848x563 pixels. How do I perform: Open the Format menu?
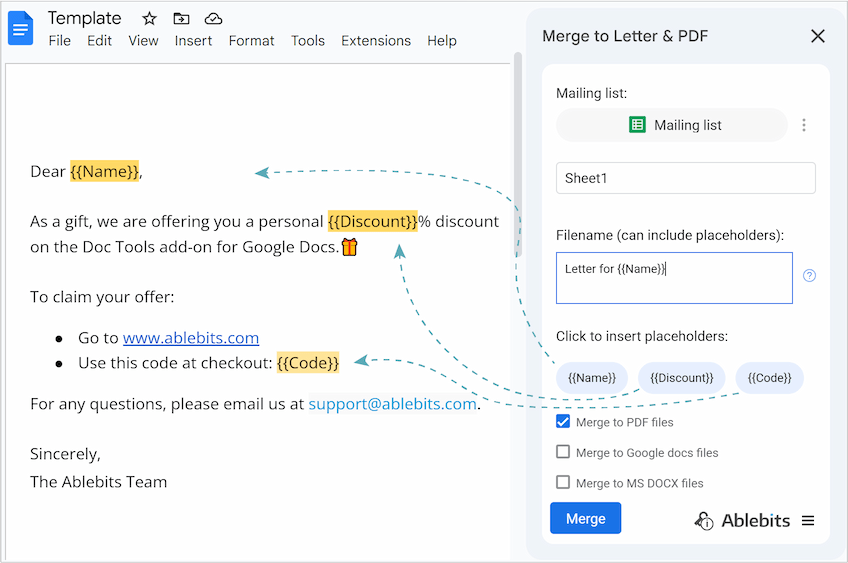coord(251,41)
